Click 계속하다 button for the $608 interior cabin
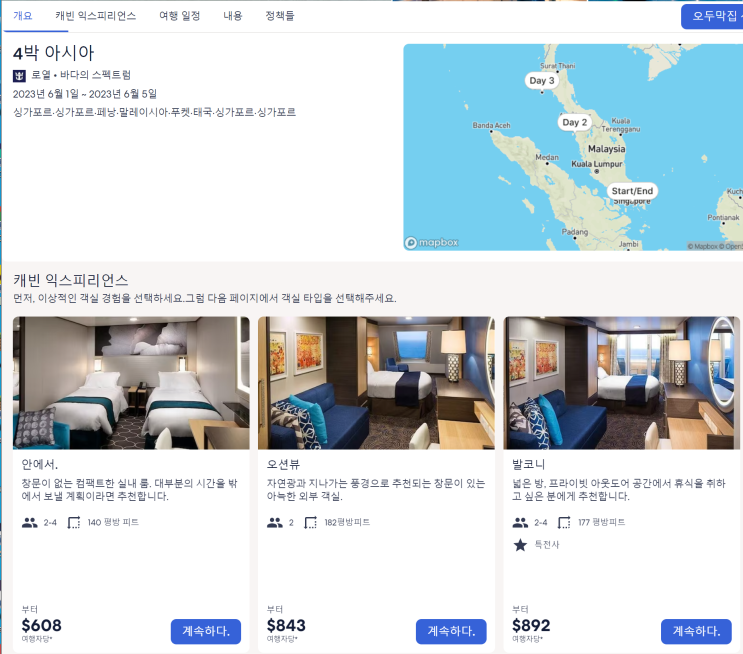Screen dimensions: 743x654 coord(206,631)
